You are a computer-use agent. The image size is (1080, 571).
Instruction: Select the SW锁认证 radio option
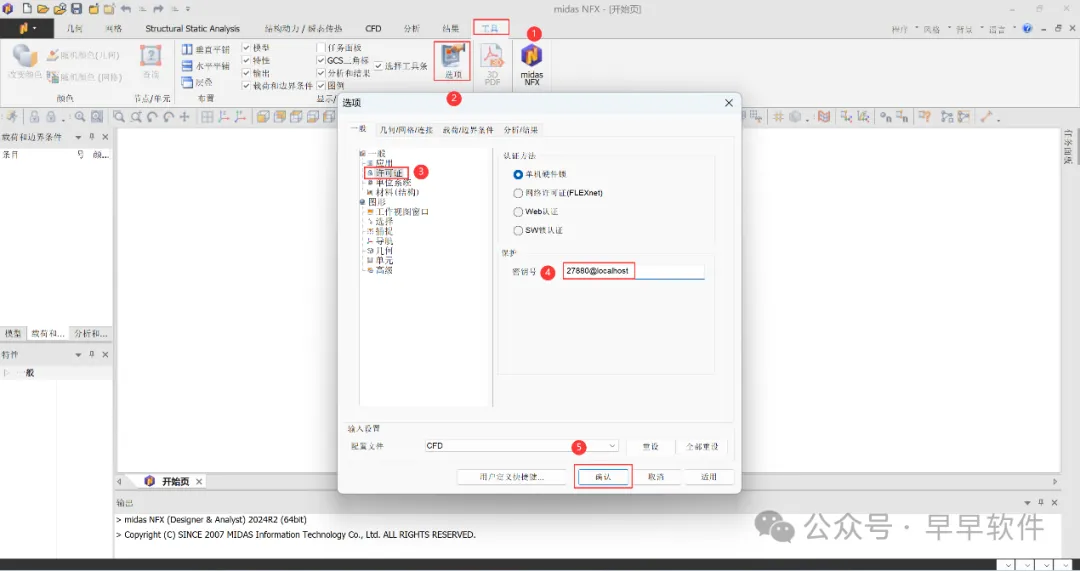pos(519,231)
